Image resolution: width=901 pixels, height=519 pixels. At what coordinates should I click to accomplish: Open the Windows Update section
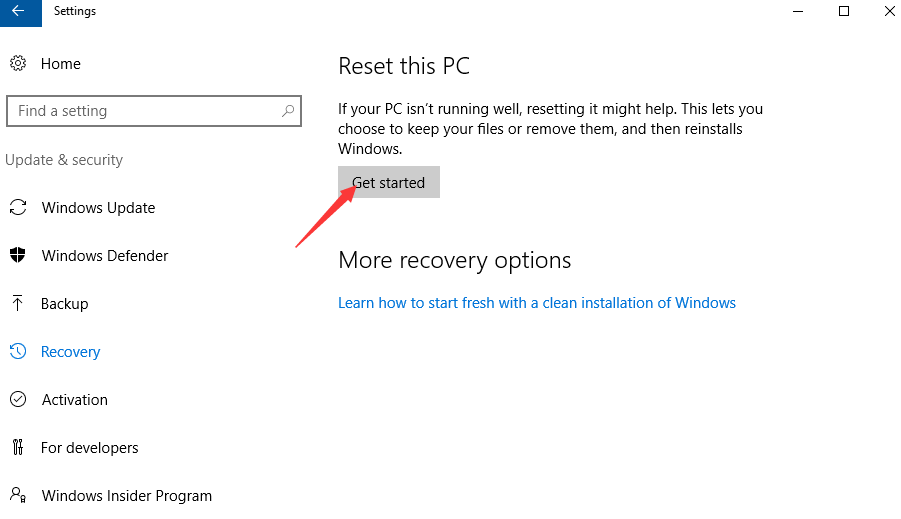[98, 207]
